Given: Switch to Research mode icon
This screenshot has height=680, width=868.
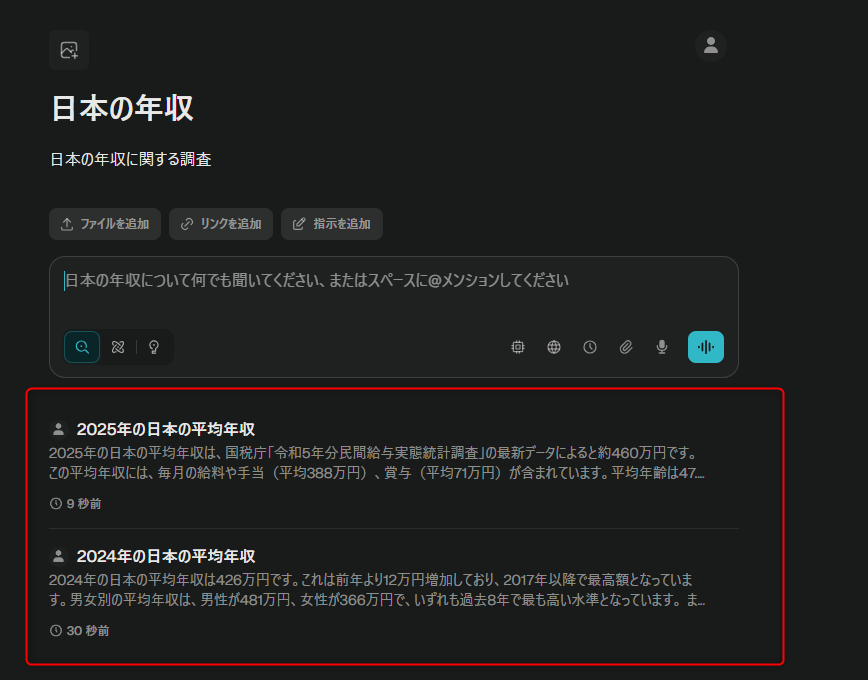Looking at the screenshot, I should tap(118, 347).
